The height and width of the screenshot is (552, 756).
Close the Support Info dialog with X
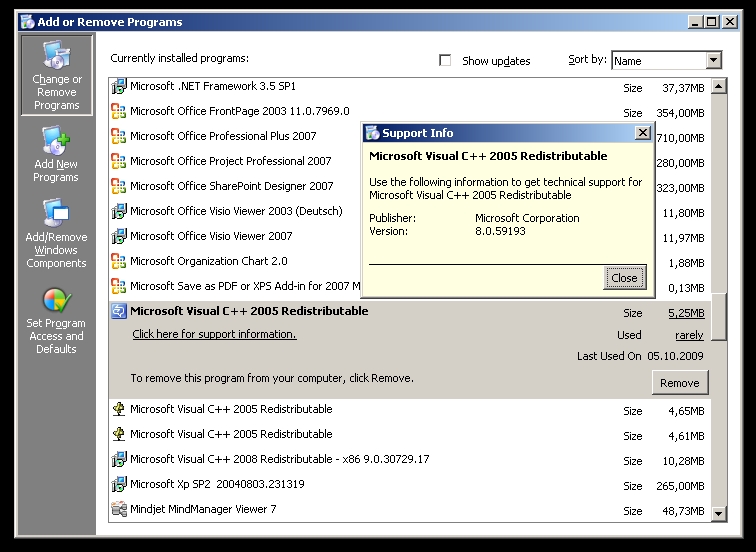pos(642,132)
